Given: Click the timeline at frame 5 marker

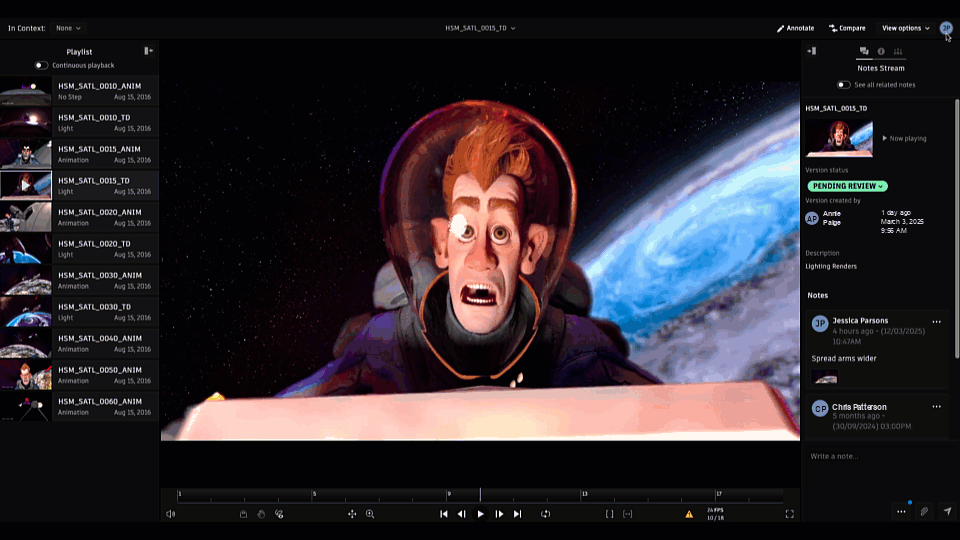Looking at the screenshot, I should point(313,495).
